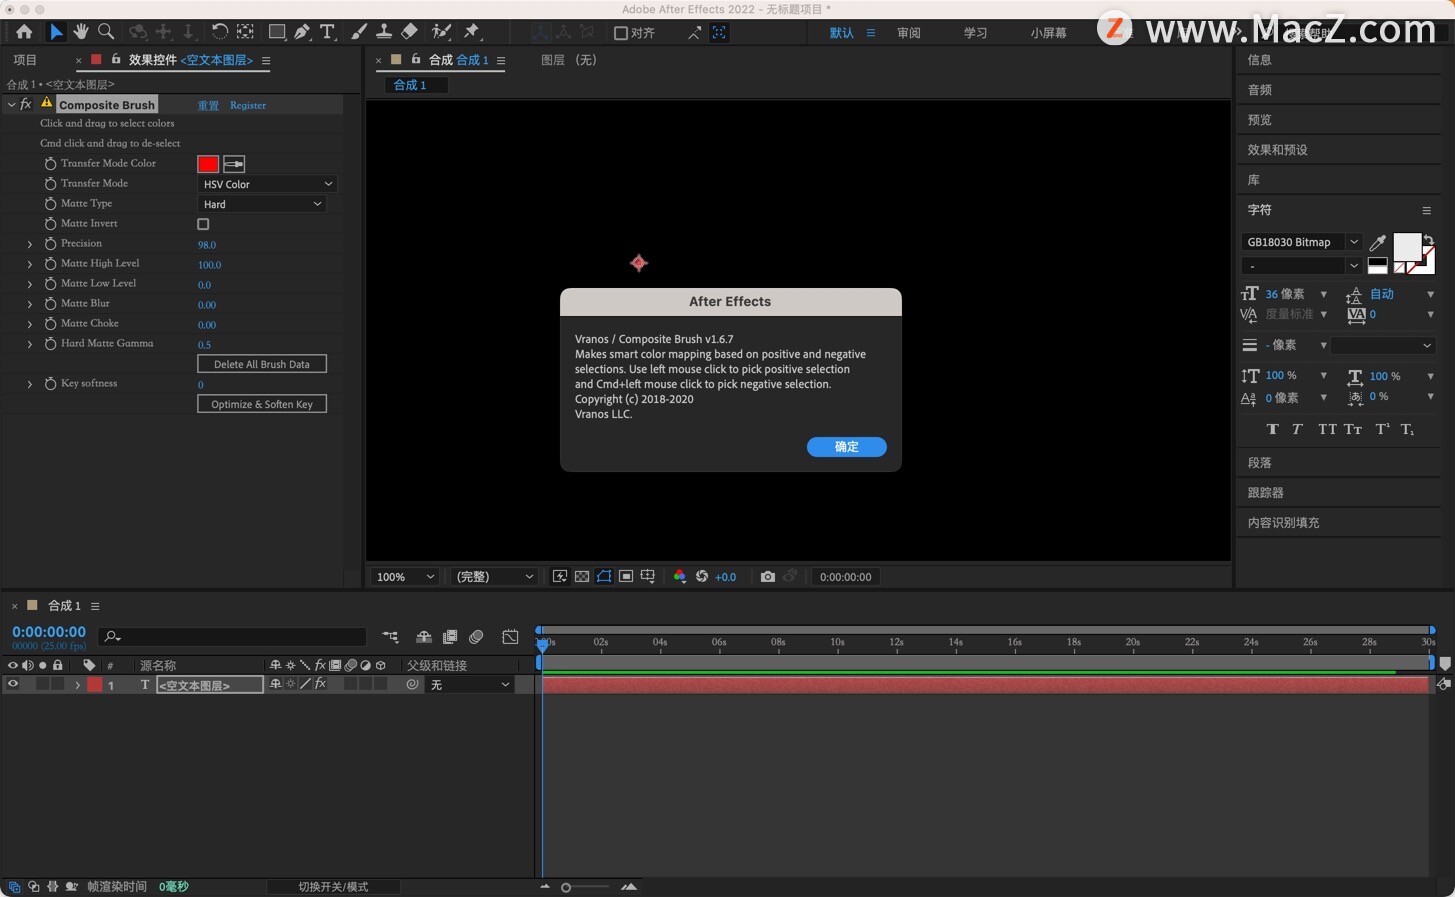Click the motion blur icon in timeline
The image size is (1455, 897).
point(477,637)
